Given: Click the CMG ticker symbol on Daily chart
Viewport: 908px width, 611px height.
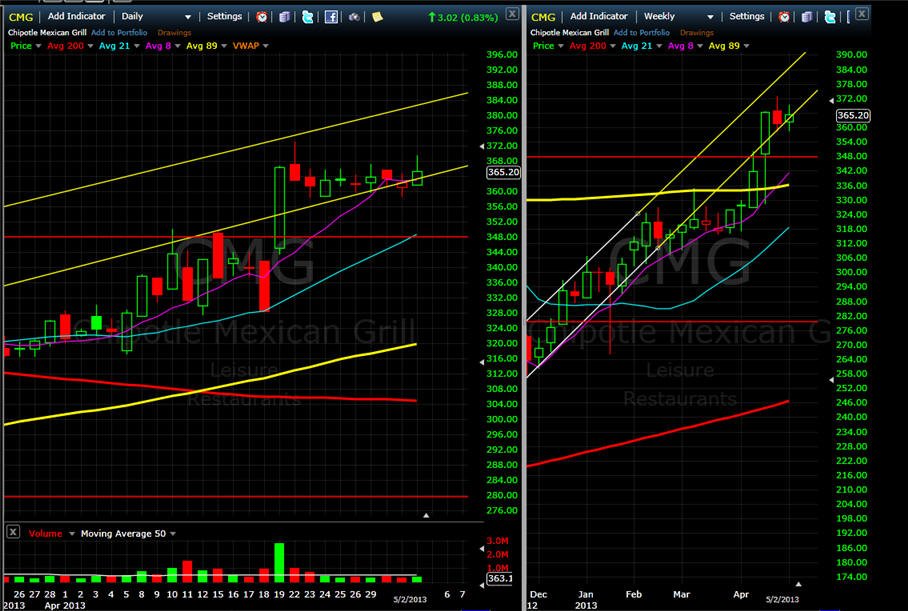Looking at the screenshot, I should point(21,17).
